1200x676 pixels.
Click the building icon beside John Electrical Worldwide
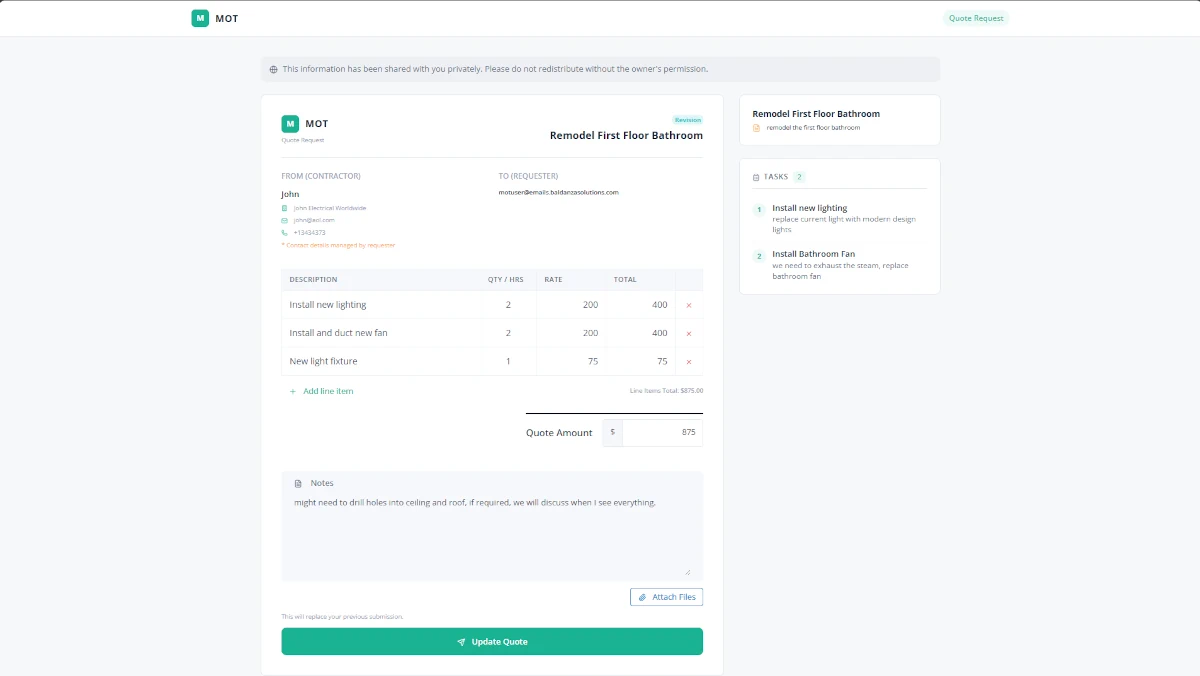coord(284,207)
